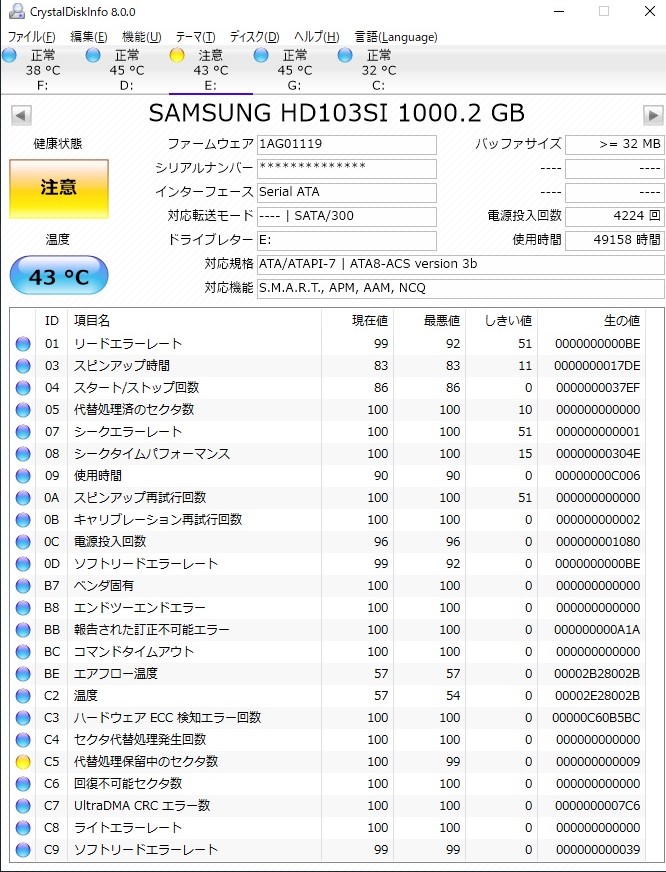Select disk D: 45 °C tab

[x=126, y=70]
